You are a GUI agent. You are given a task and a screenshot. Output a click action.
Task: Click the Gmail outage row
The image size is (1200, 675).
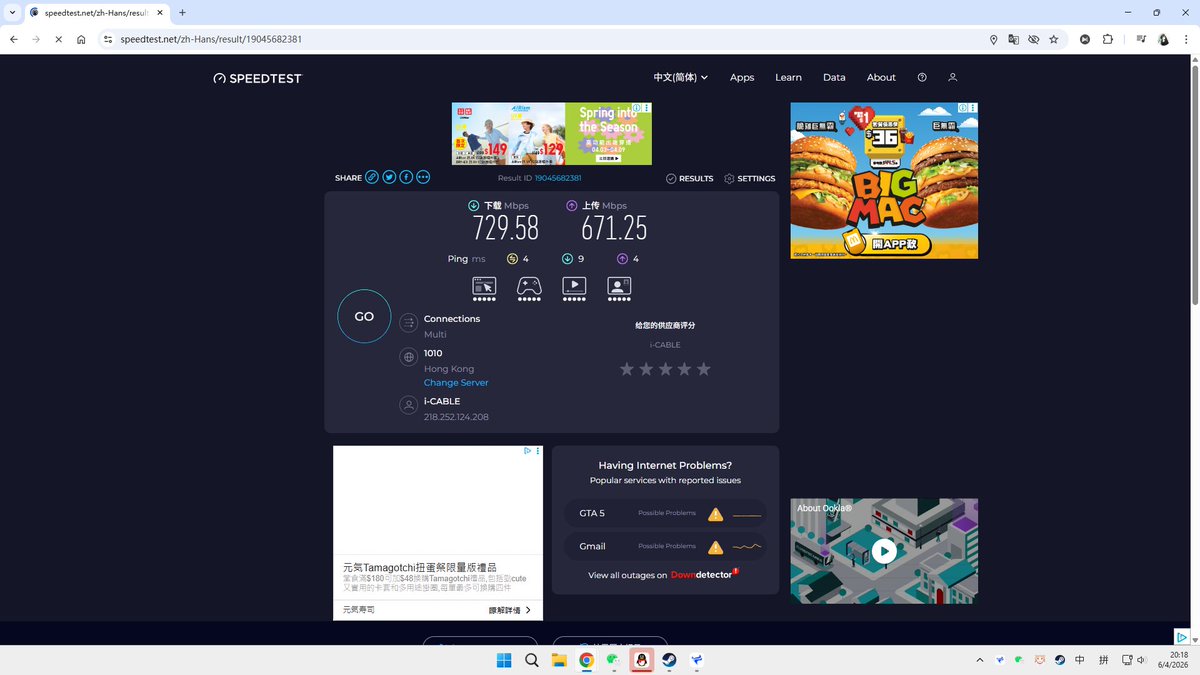[665, 546]
